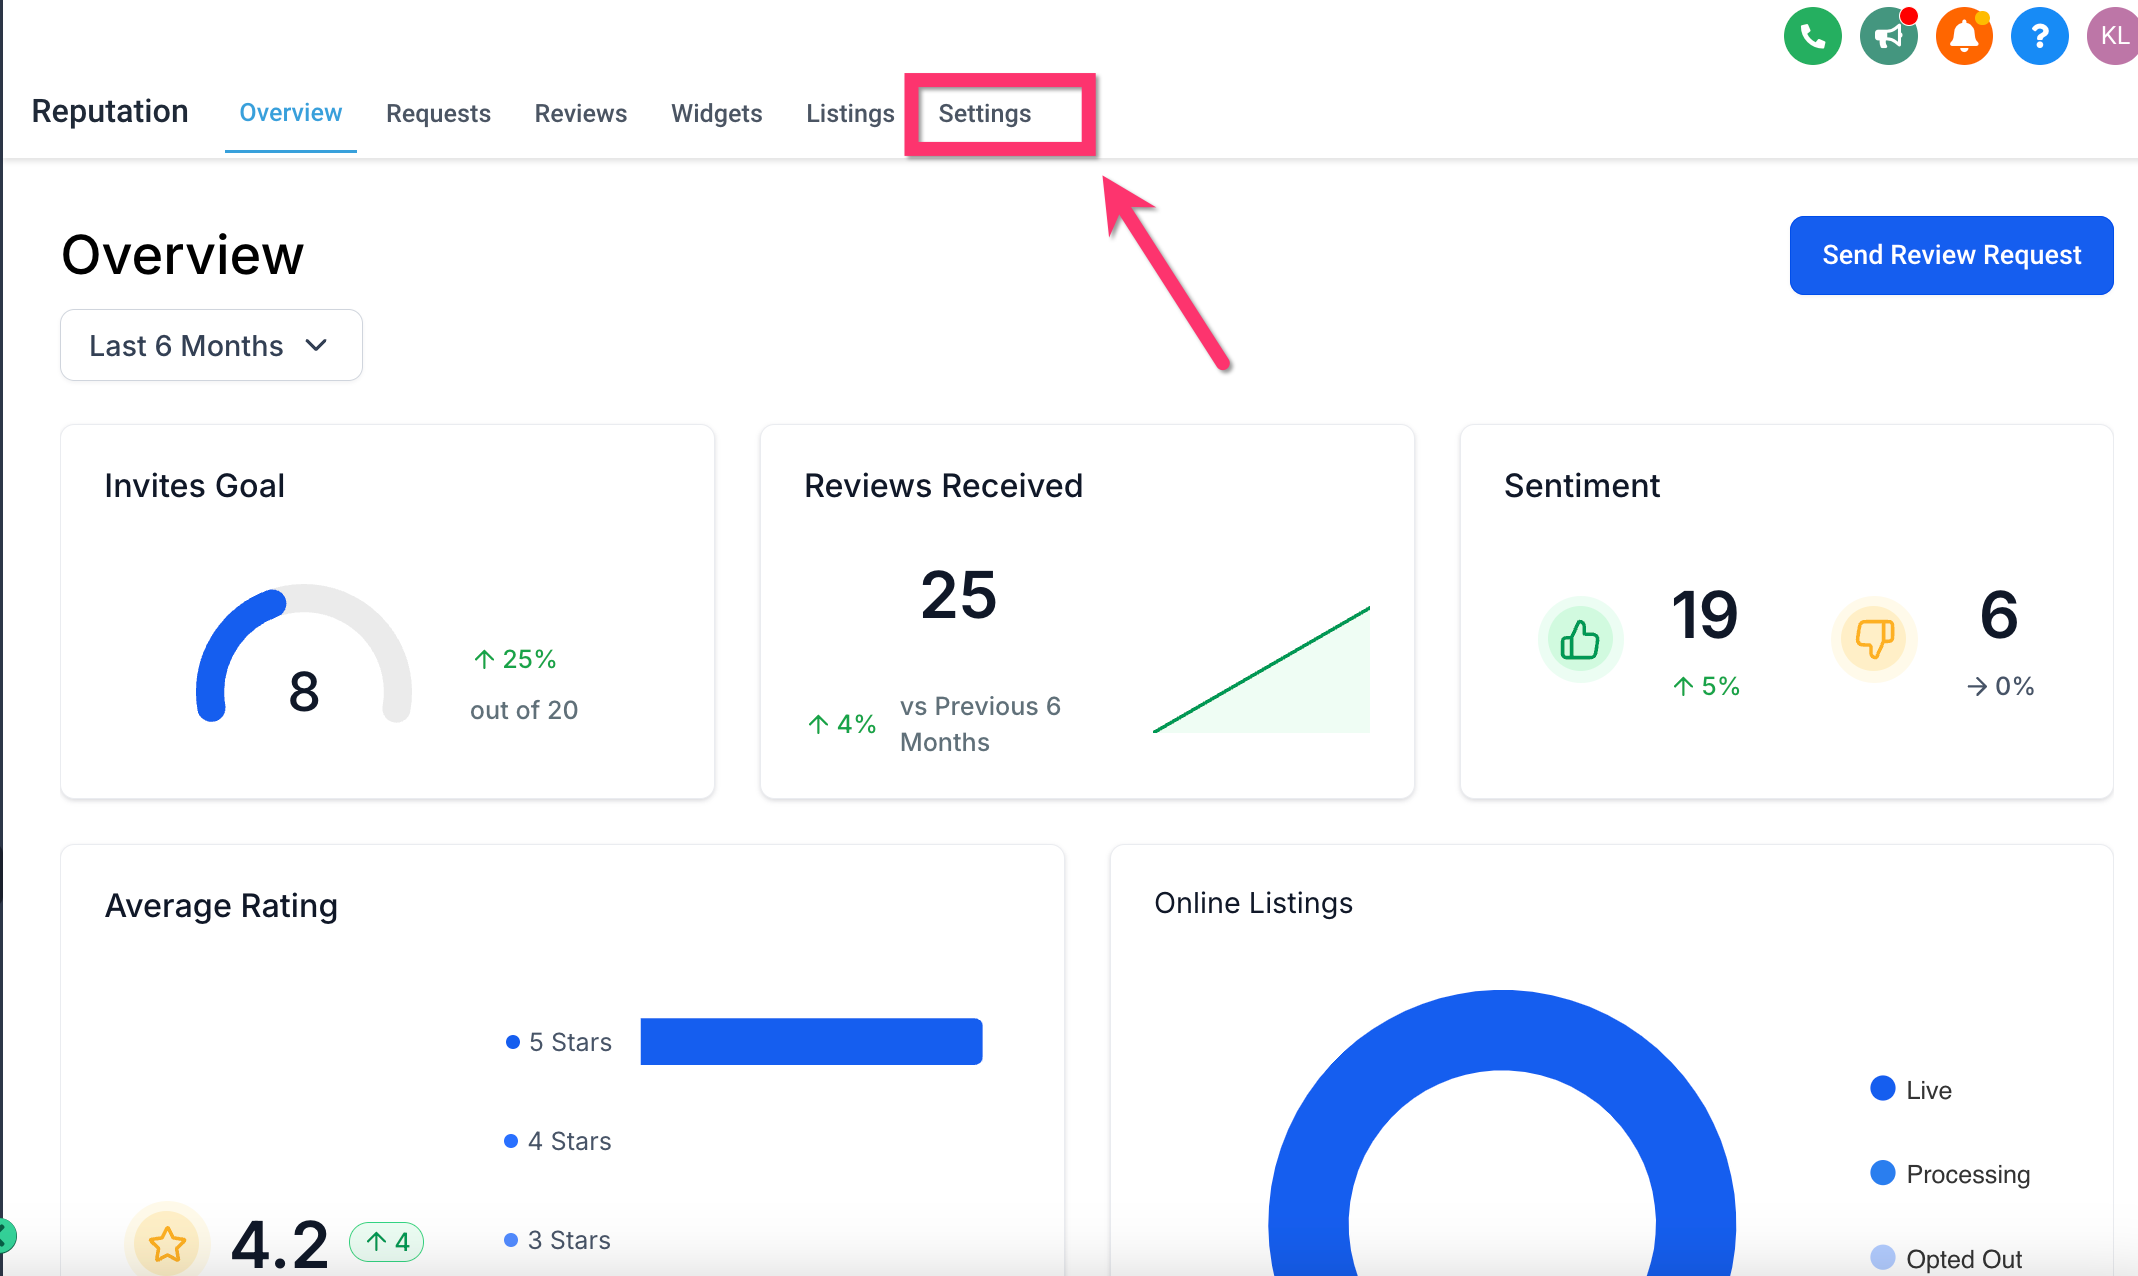Select the Widgets tab

(716, 114)
